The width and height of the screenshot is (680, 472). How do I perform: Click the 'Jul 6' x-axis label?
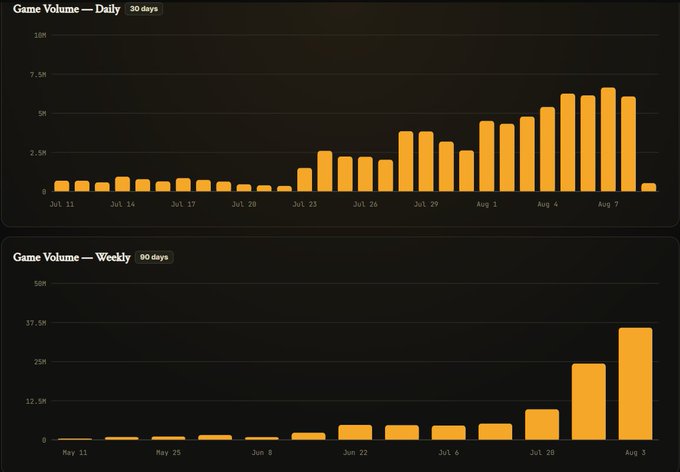(448, 452)
